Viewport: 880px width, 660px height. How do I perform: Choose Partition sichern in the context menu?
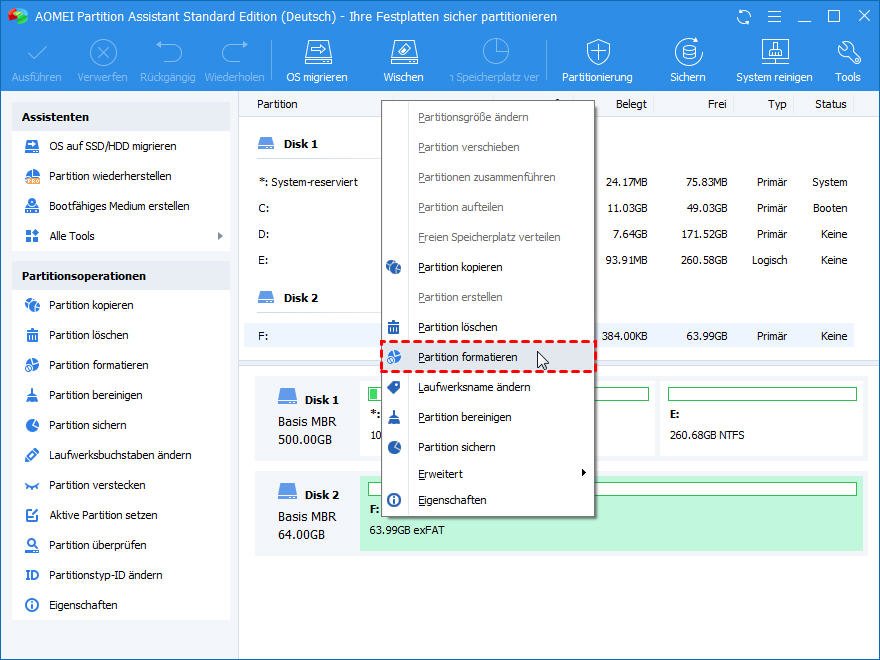point(488,447)
